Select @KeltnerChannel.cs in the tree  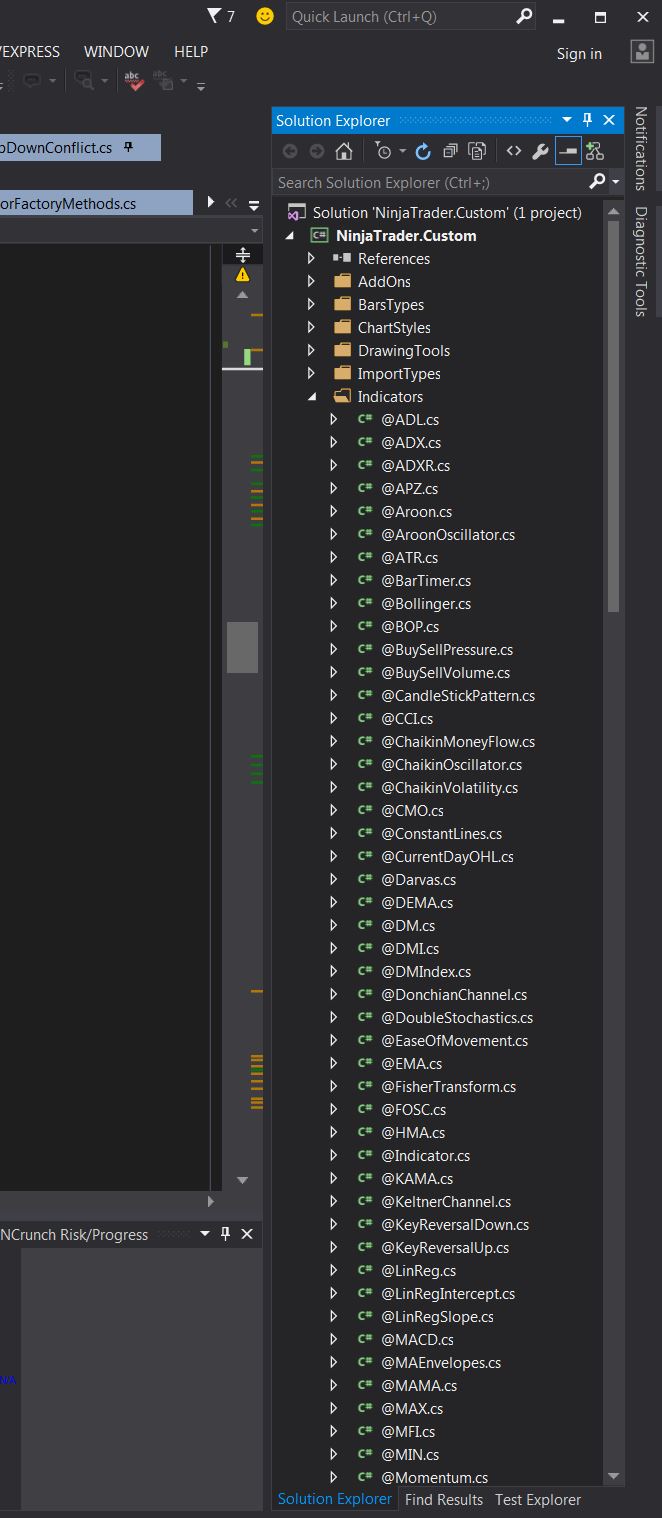446,1202
